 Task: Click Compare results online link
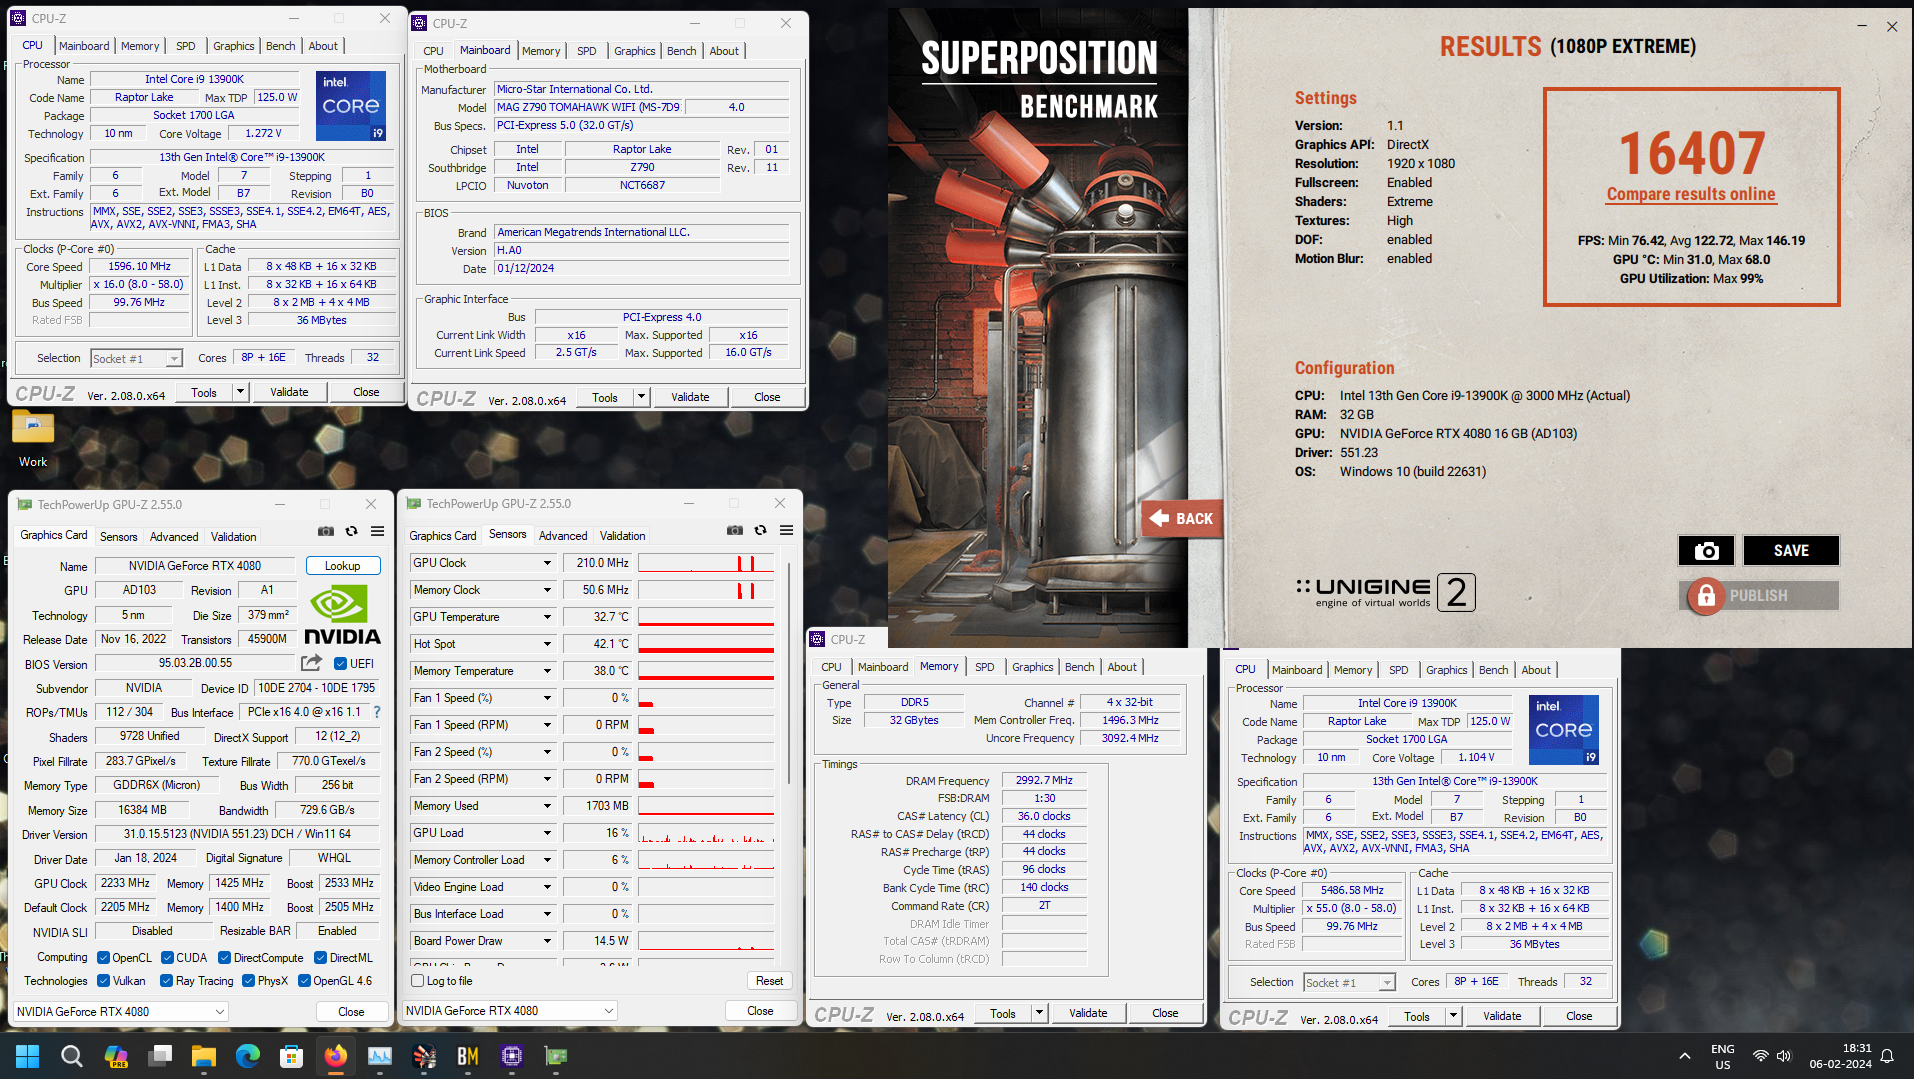tap(1691, 194)
